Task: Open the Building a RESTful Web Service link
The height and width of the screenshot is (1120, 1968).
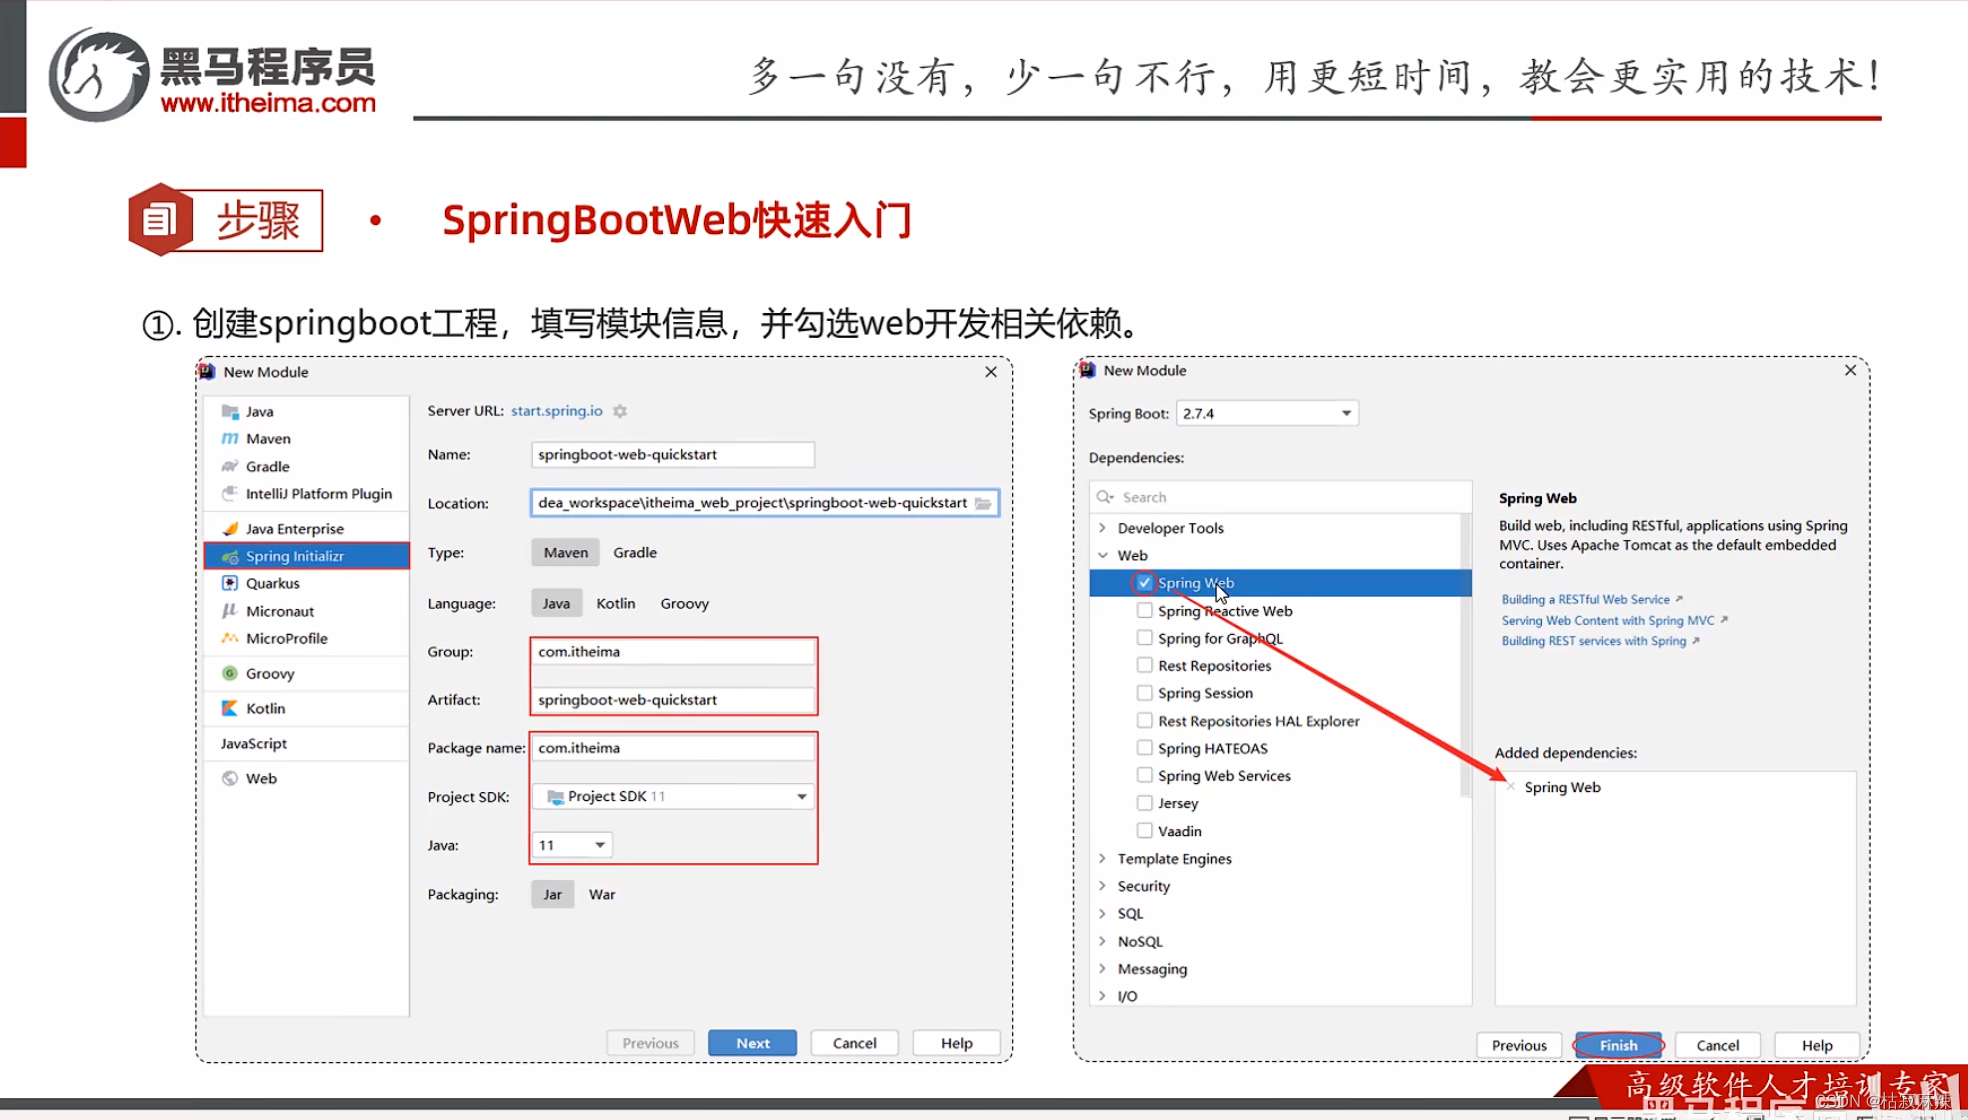Action: coord(1587,598)
